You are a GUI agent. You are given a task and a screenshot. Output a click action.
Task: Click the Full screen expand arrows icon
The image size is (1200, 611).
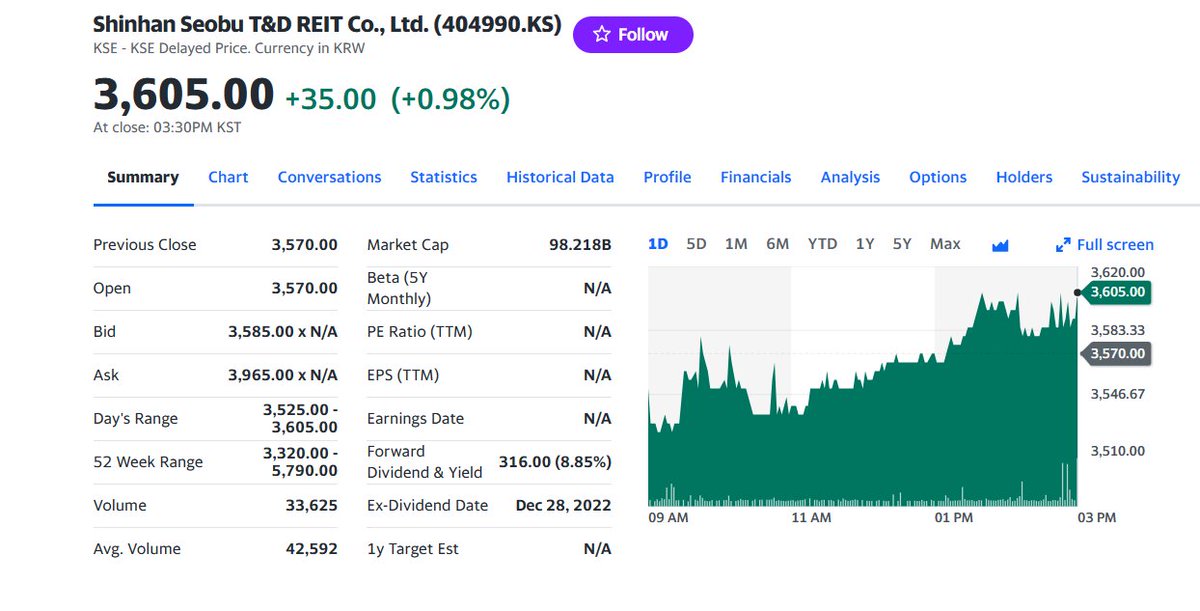pyautogui.click(x=1063, y=245)
